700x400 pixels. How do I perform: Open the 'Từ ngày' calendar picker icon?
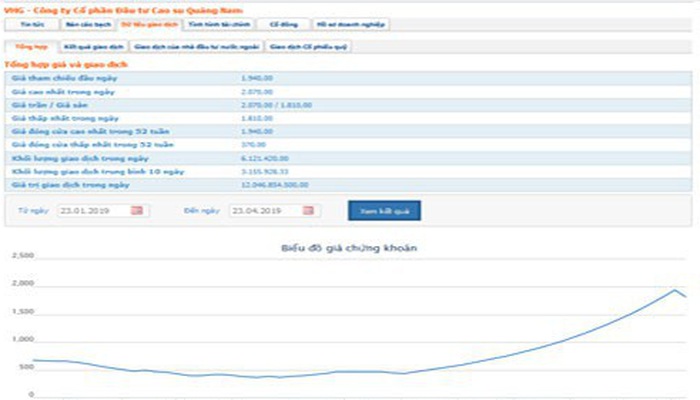pyautogui.click(x=138, y=210)
